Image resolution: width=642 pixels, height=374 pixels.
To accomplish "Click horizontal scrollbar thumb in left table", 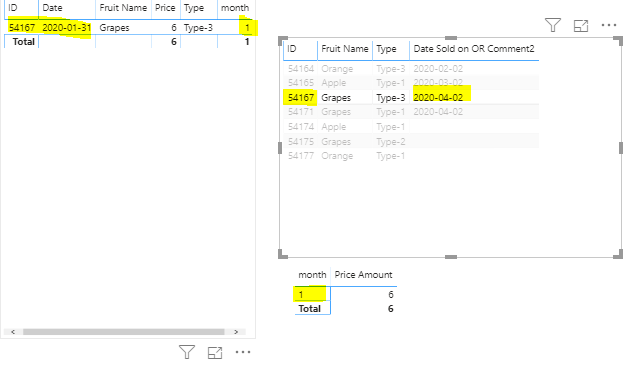I will pyautogui.click(x=124, y=332).
